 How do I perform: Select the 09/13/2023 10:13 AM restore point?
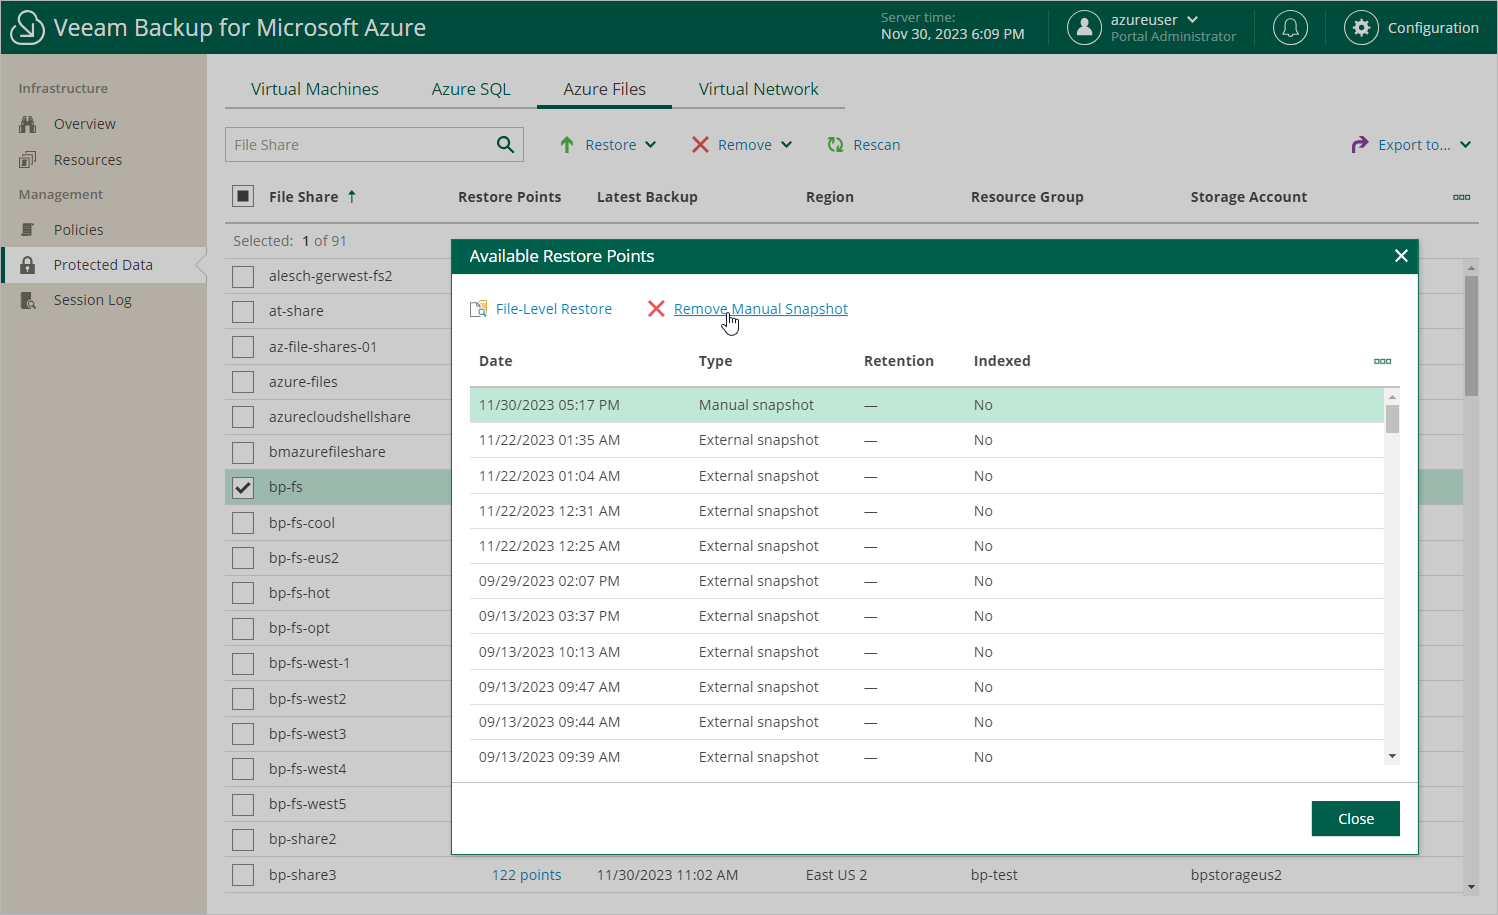[926, 652]
